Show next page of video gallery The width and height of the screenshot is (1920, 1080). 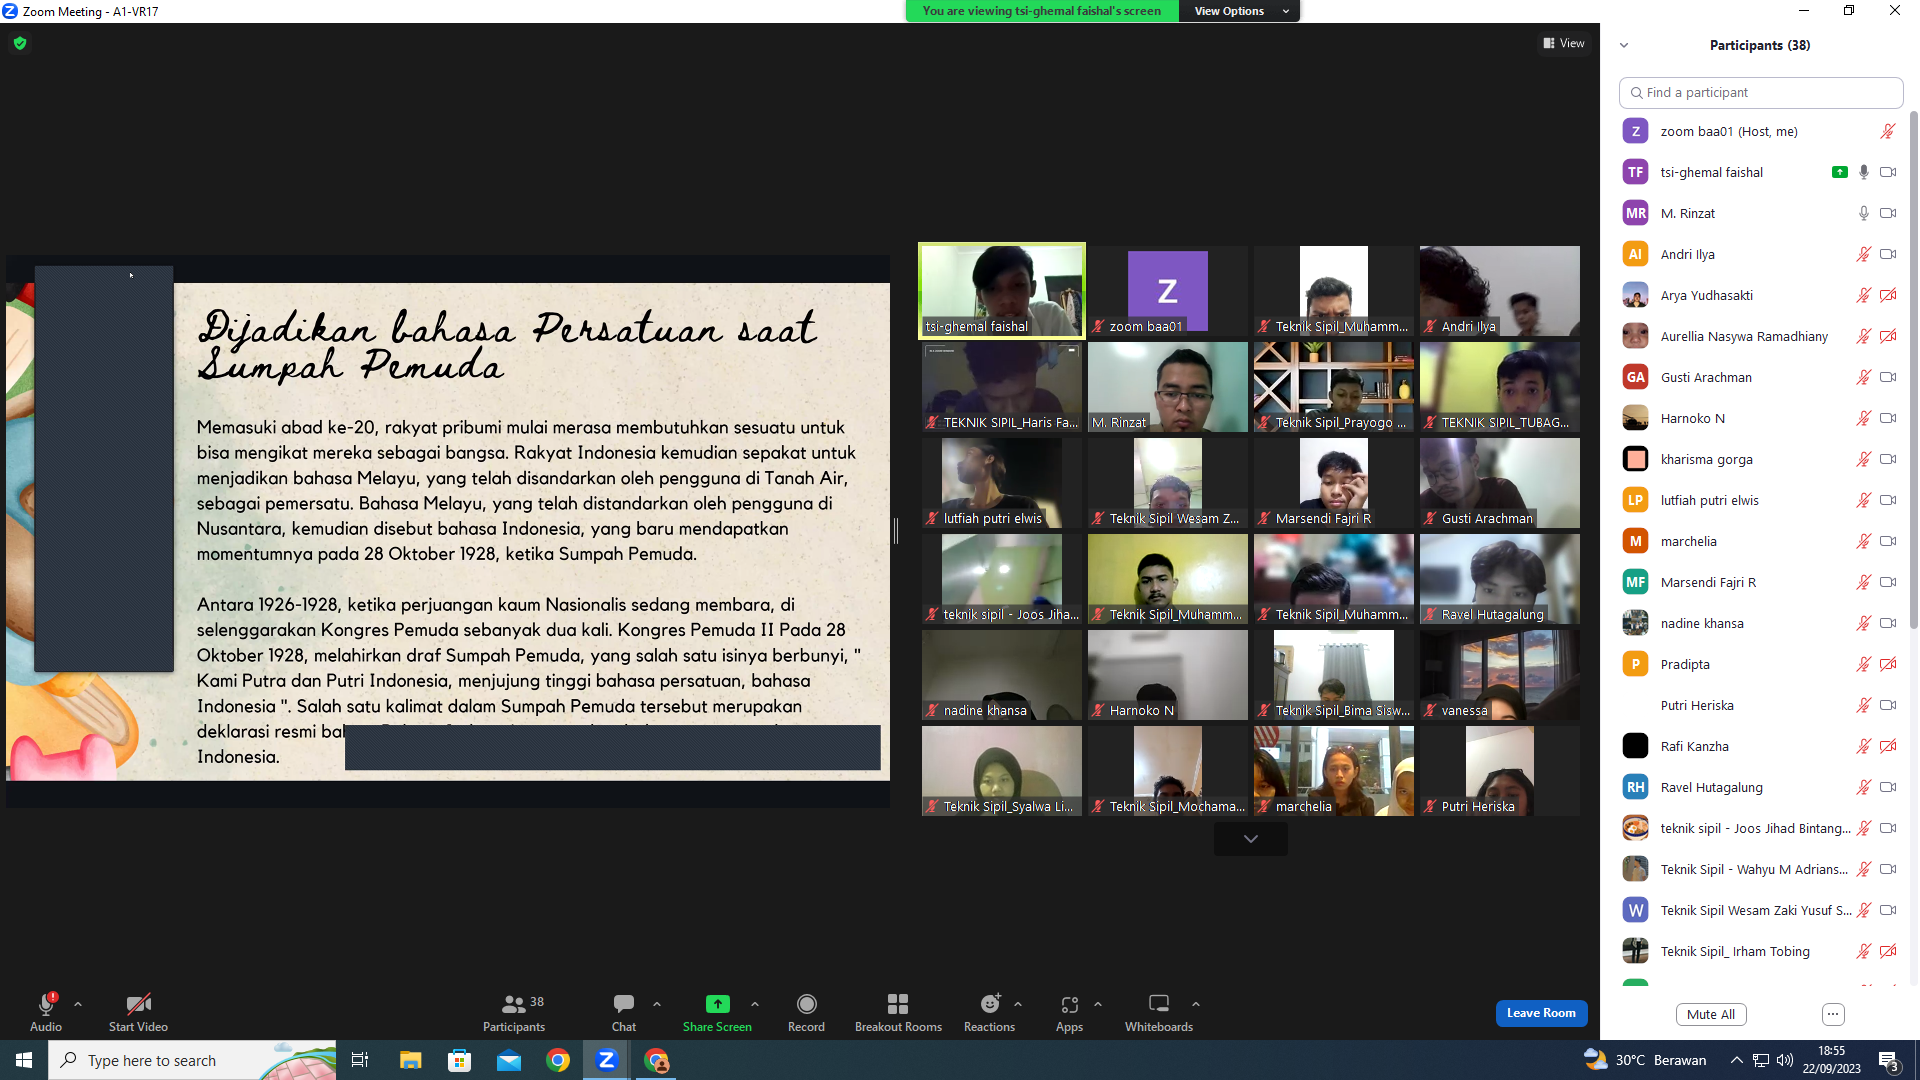point(1250,839)
